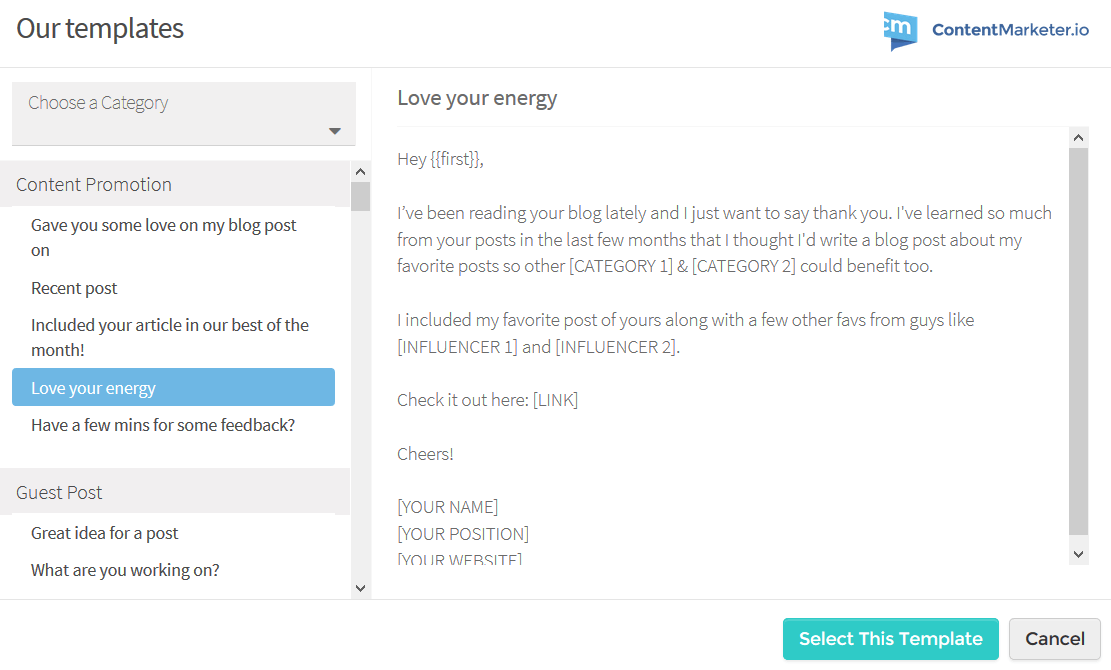Select the Love your energy template
This screenshot has width=1111, height=670.
174,387
